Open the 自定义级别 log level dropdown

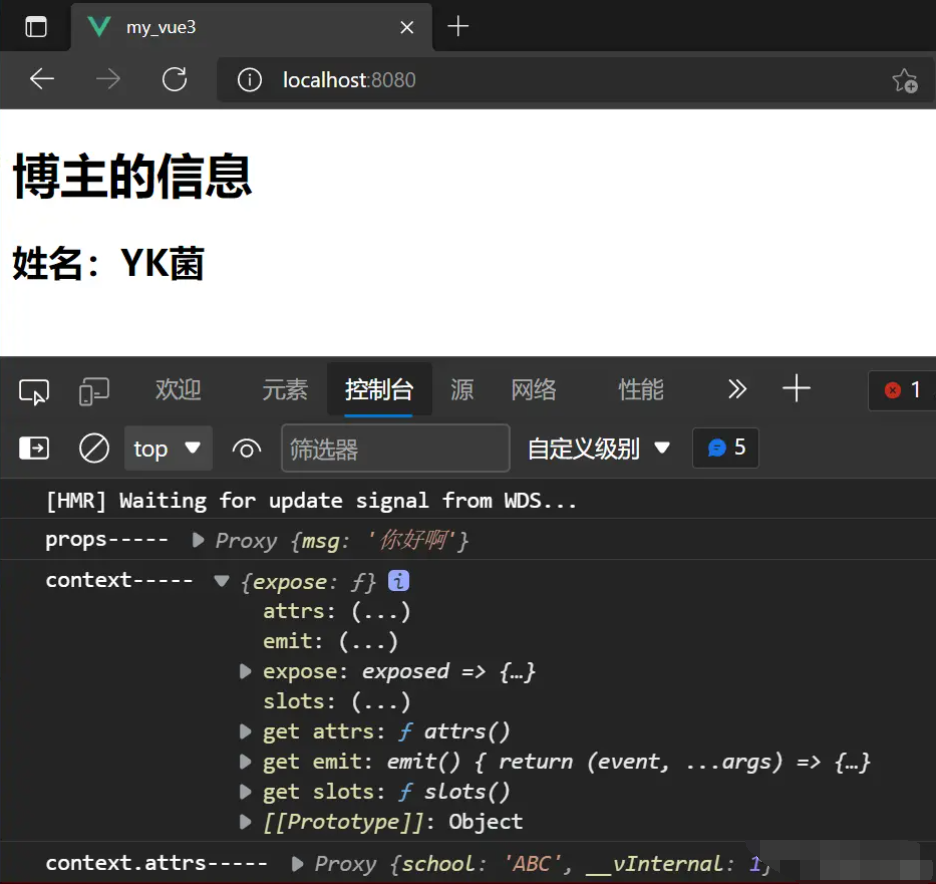(x=599, y=448)
